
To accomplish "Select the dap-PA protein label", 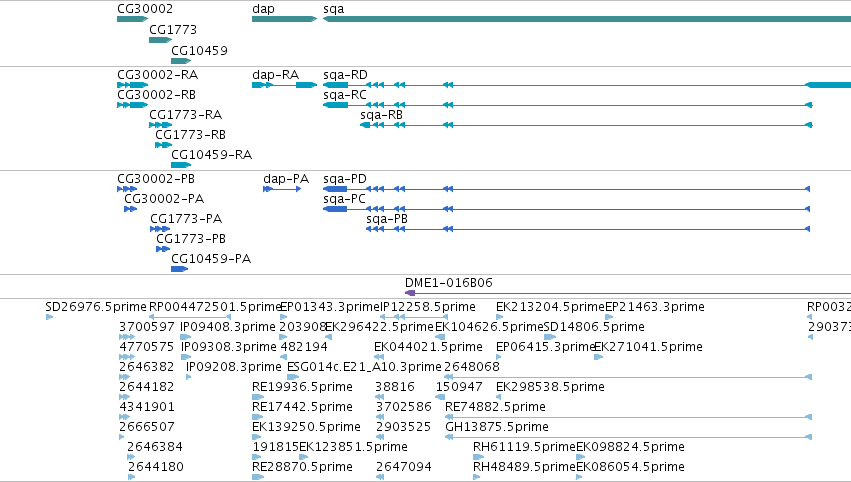I will (x=286, y=179).
